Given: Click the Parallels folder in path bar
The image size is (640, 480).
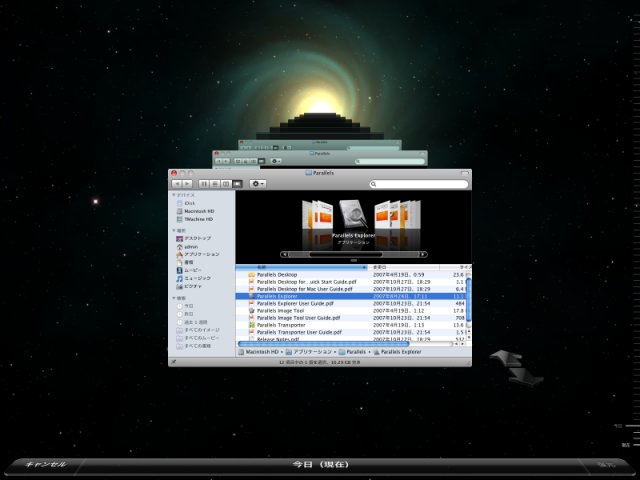Looking at the screenshot, I should 353,352.
